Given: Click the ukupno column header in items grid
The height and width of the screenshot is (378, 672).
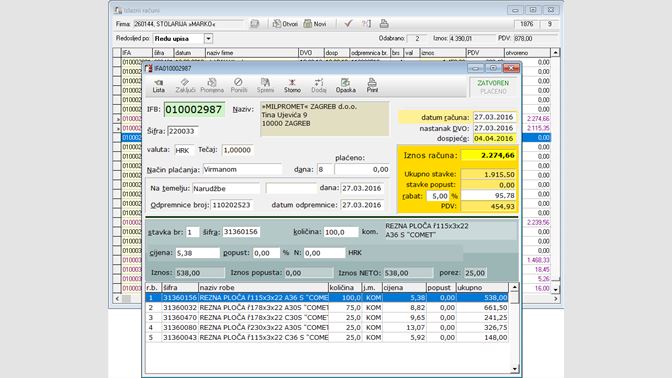Looking at the screenshot, I should (x=482, y=288).
